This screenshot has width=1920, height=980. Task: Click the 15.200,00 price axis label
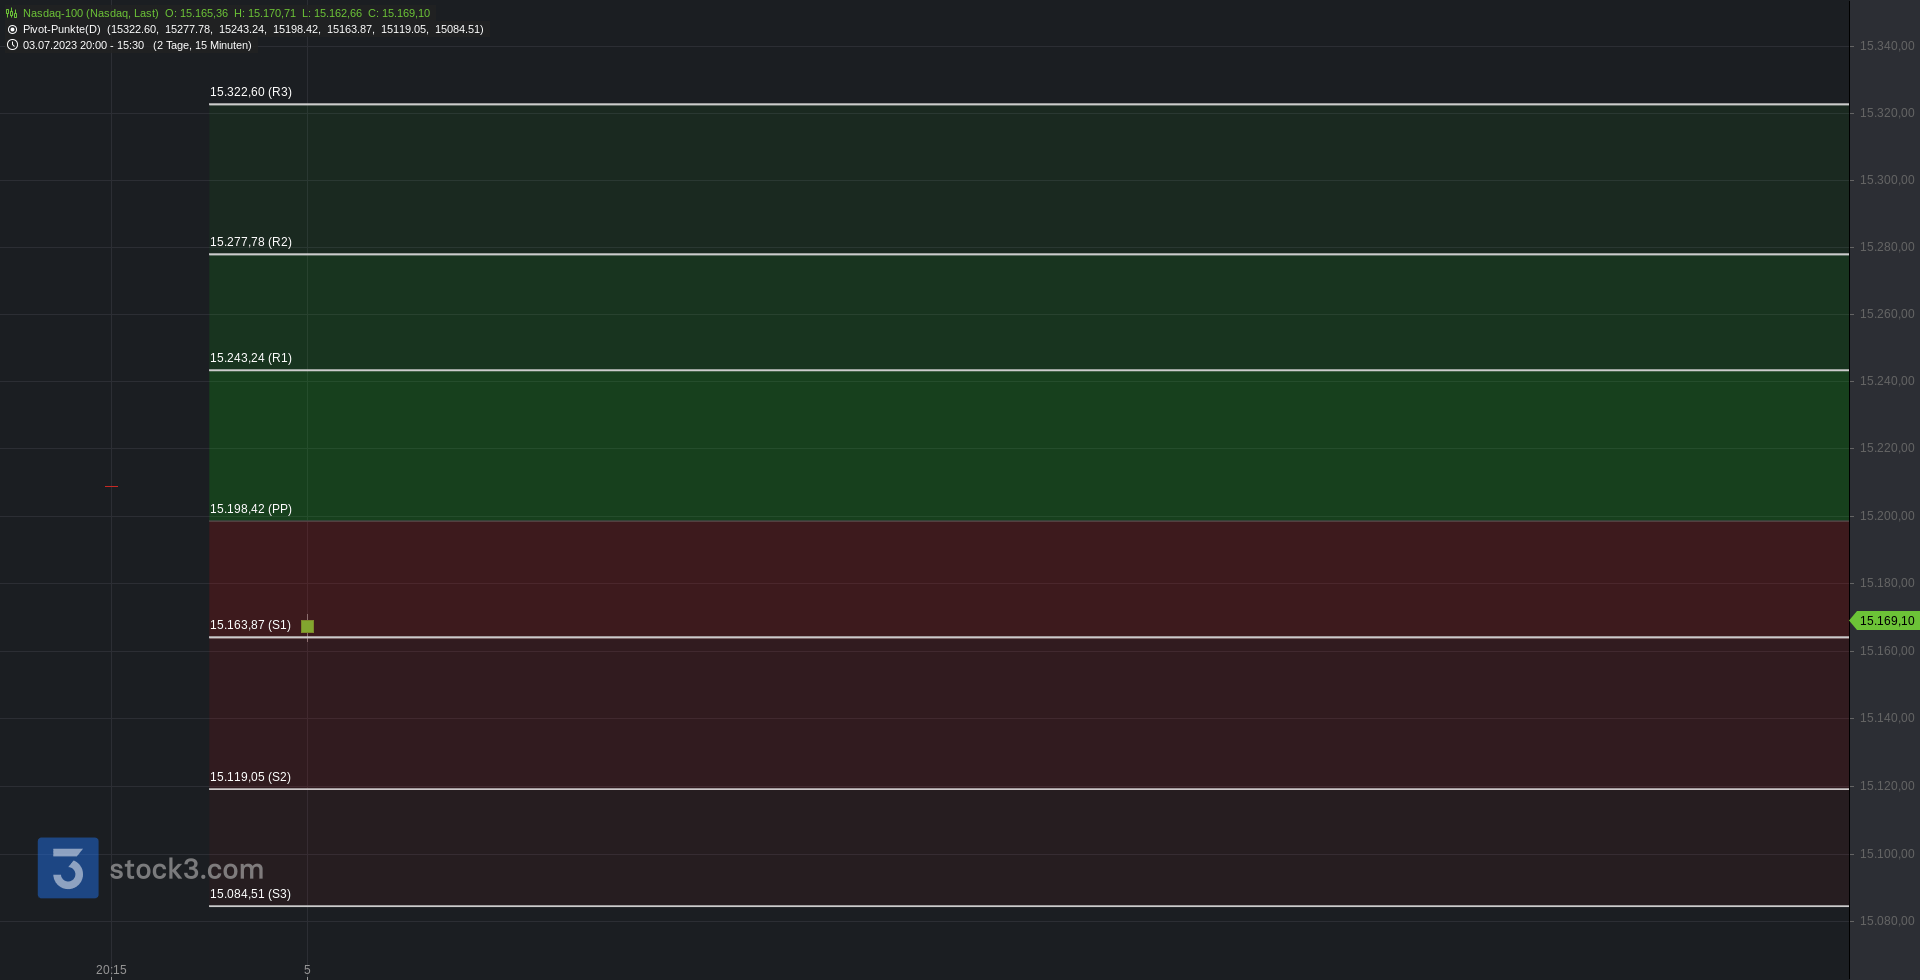click(x=1887, y=516)
